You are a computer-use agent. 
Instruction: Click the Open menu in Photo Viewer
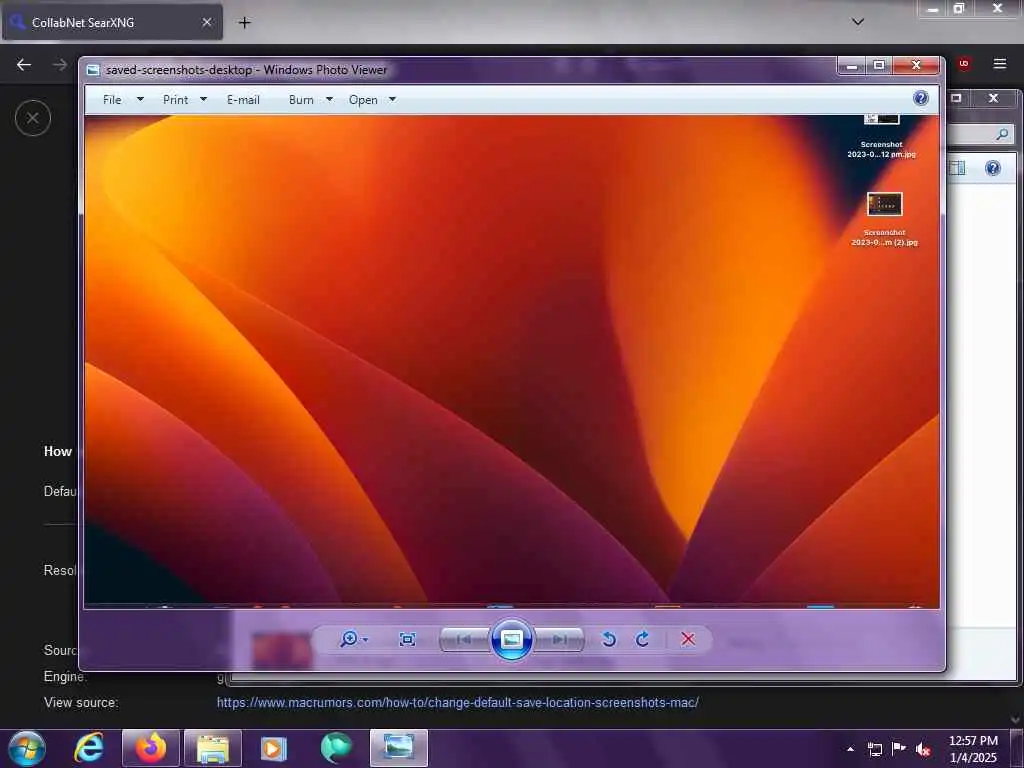(x=363, y=100)
